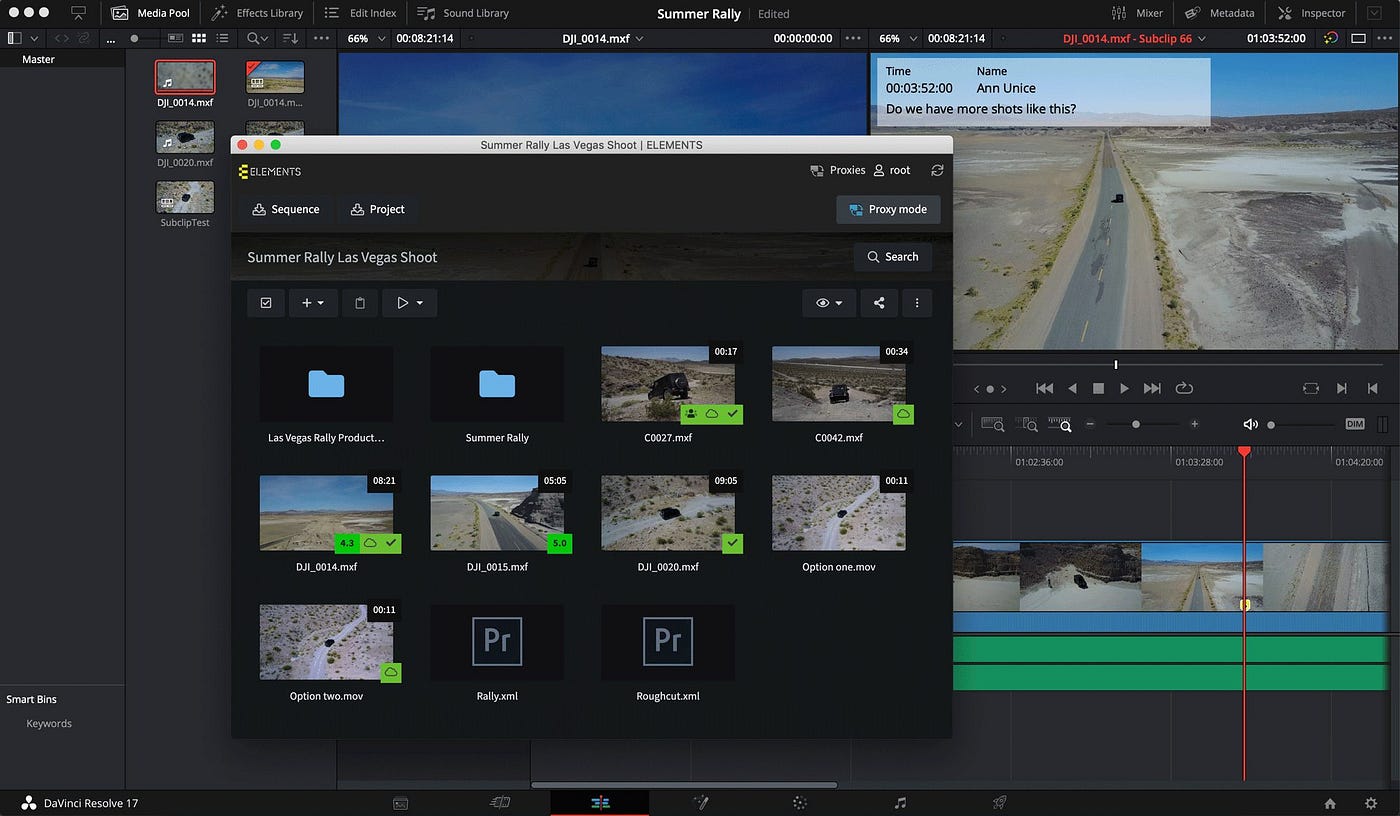Import Project in the ELEMENTS window
Image resolution: width=1400 pixels, height=816 pixels.
[378, 209]
